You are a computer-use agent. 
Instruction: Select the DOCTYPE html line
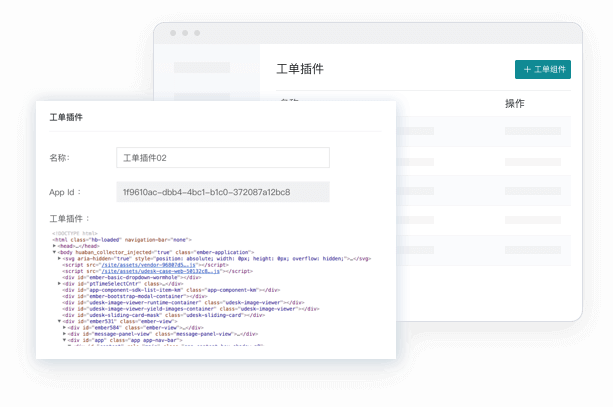tap(75, 233)
